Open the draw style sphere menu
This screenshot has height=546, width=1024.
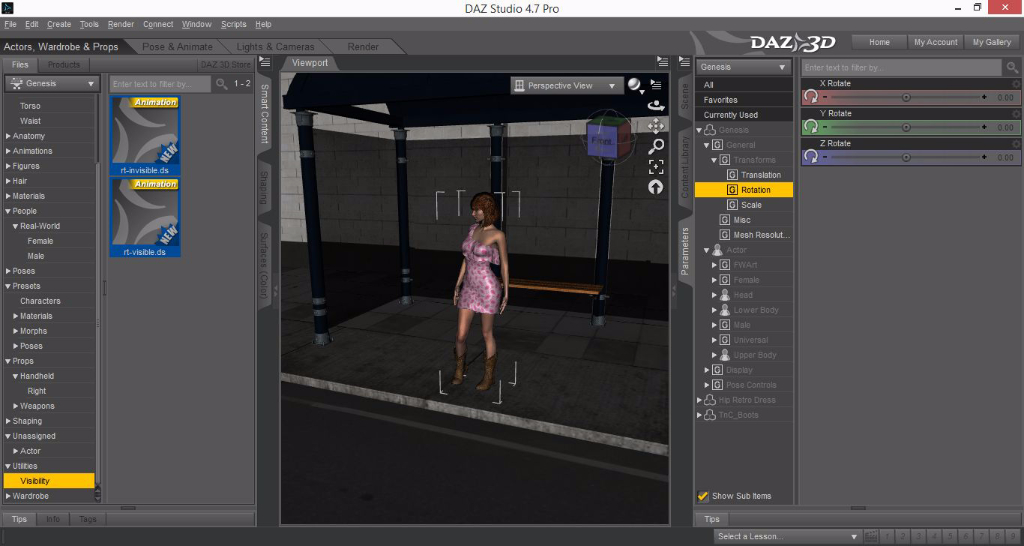635,86
